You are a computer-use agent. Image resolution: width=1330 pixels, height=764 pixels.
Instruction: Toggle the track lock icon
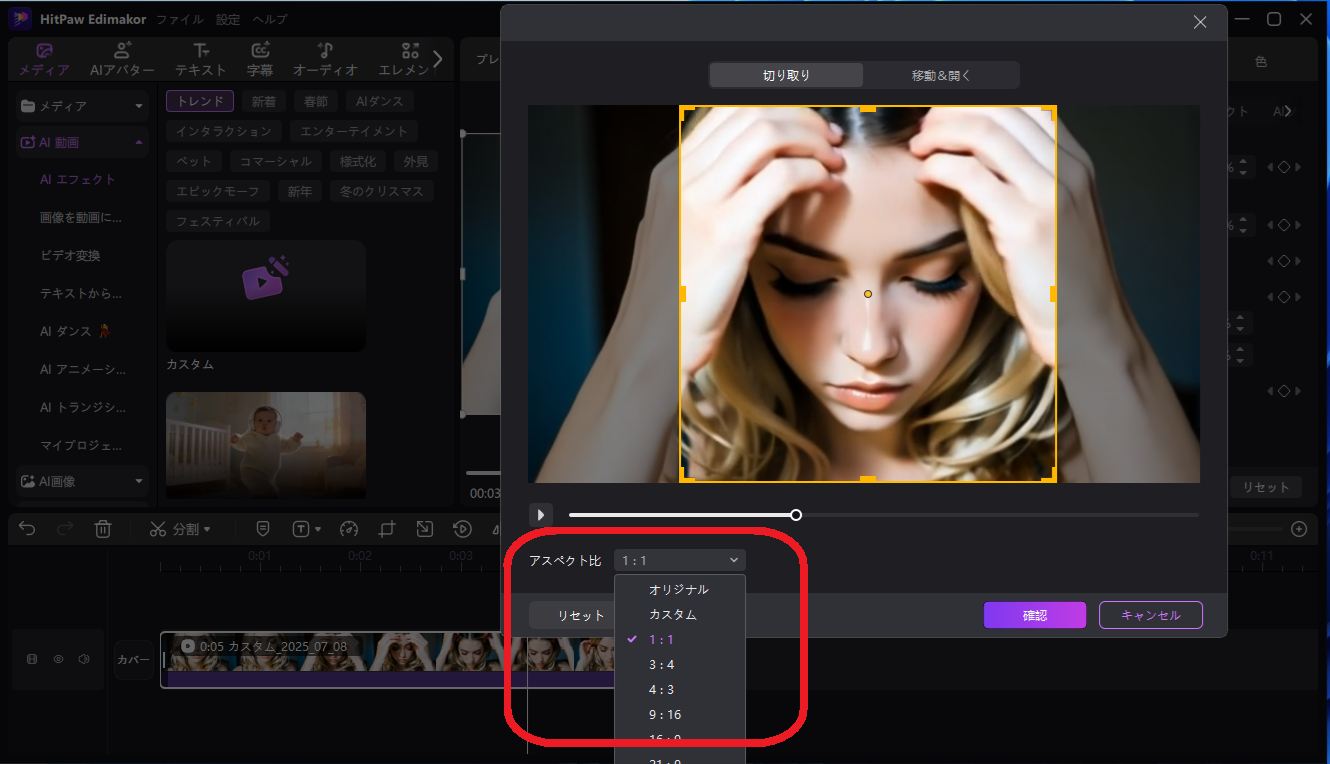click(x=33, y=659)
